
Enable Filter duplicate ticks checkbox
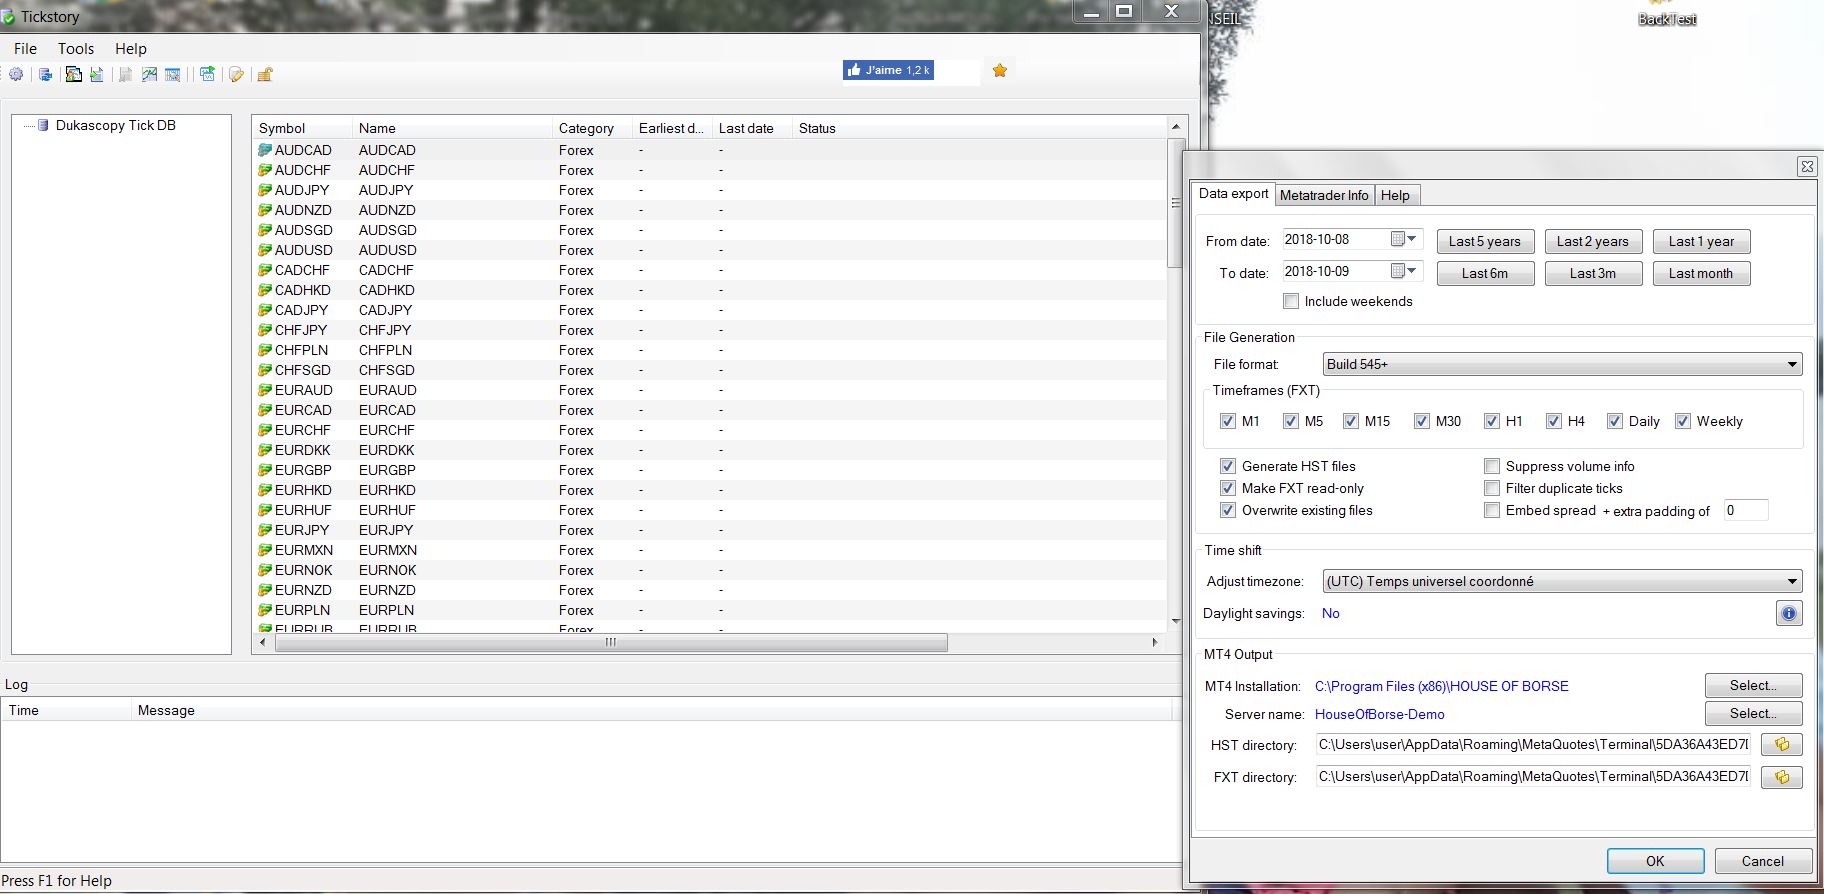pos(1492,488)
